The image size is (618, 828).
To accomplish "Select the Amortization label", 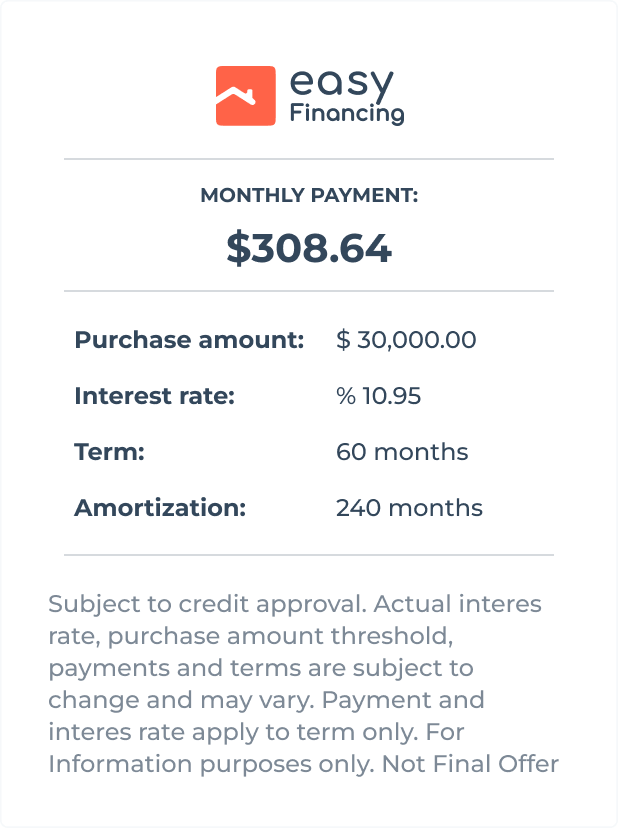I will tap(160, 507).
